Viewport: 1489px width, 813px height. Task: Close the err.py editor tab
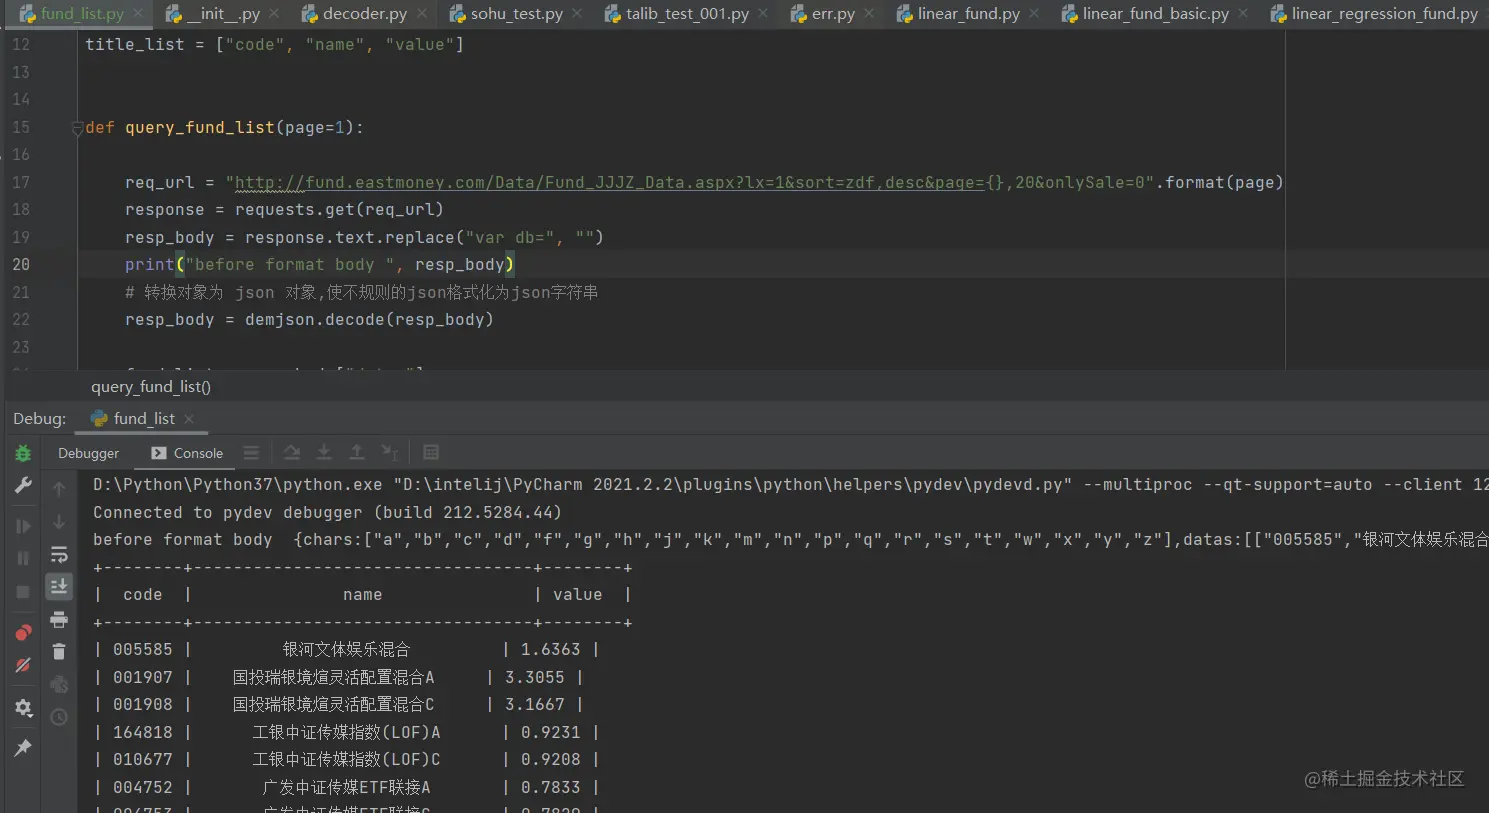pyautogui.click(x=869, y=14)
